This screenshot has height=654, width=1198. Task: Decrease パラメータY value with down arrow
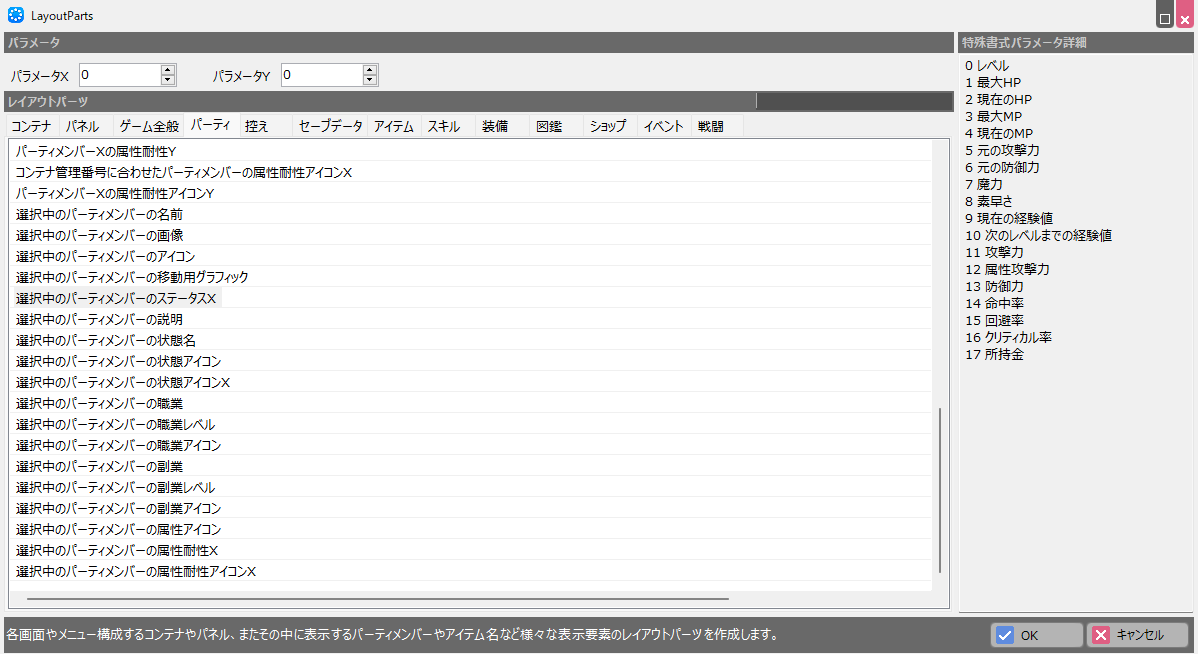[x=370, y=80]
